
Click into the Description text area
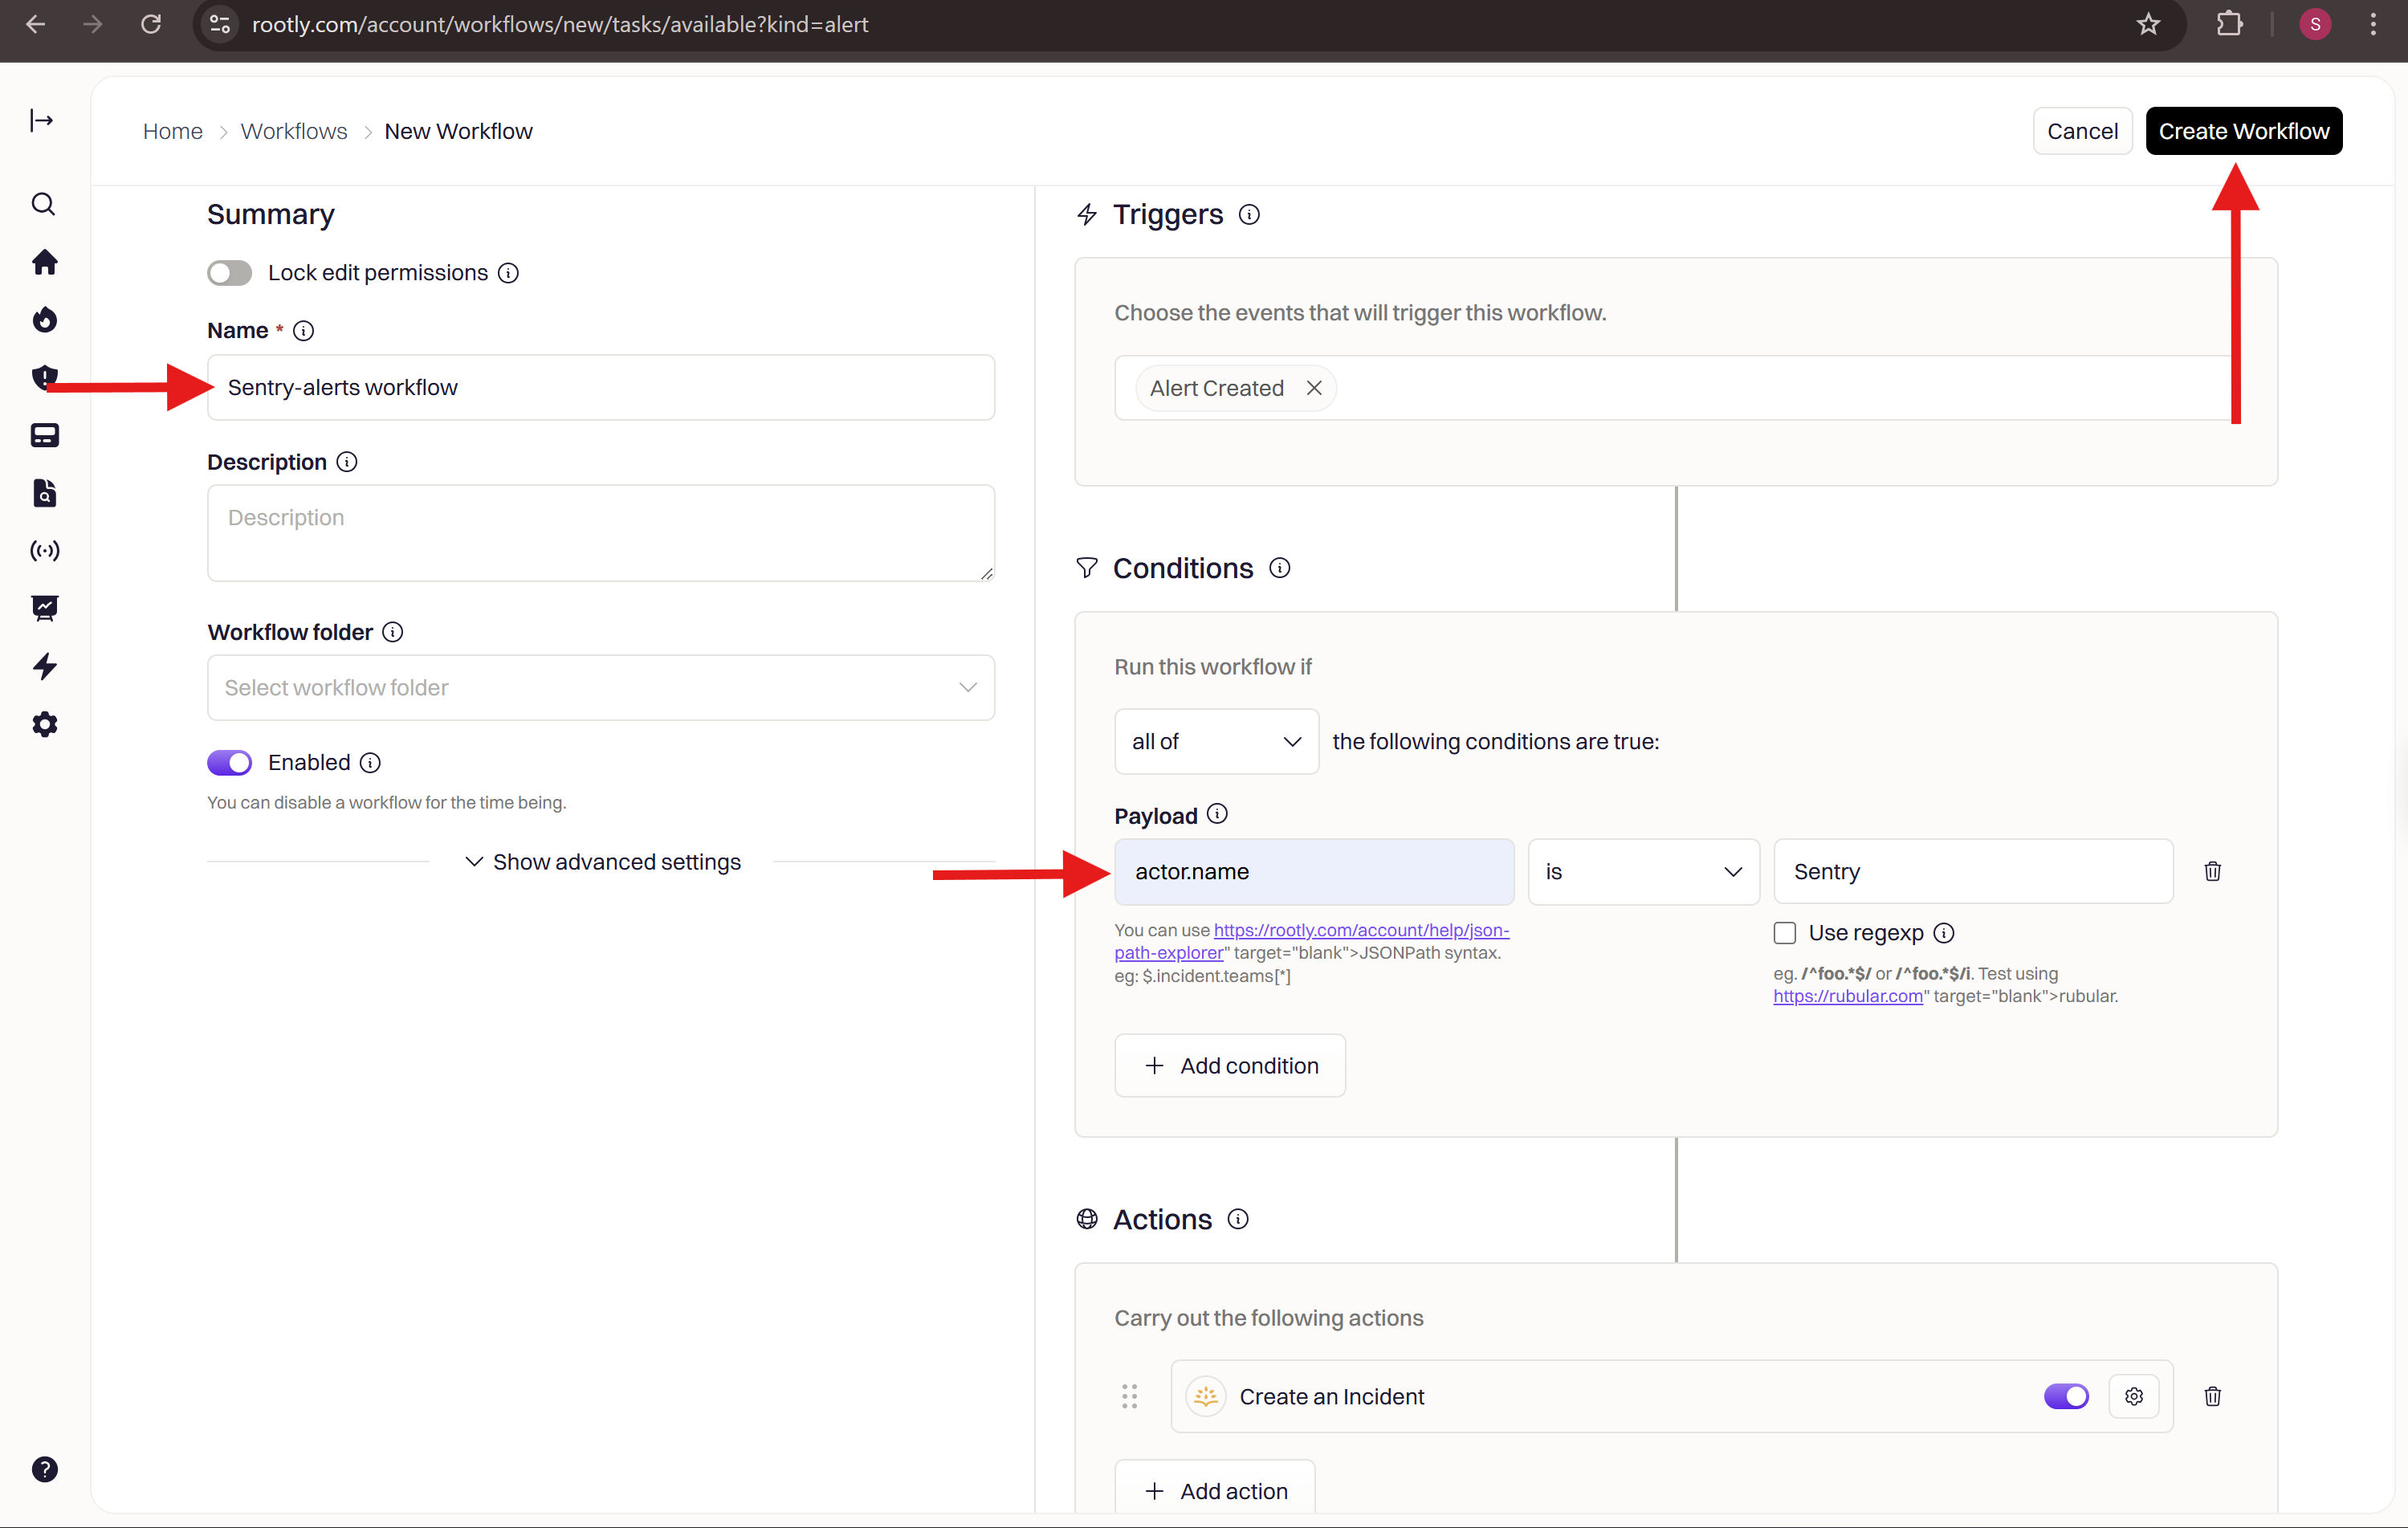[x=600, y=533]
